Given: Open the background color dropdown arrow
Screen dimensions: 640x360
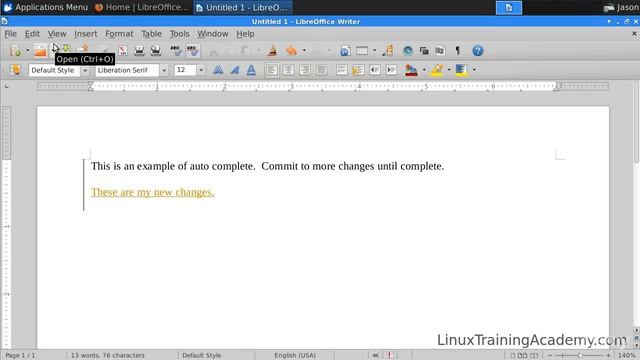Looking at the screenshot, I should (474, 70).
